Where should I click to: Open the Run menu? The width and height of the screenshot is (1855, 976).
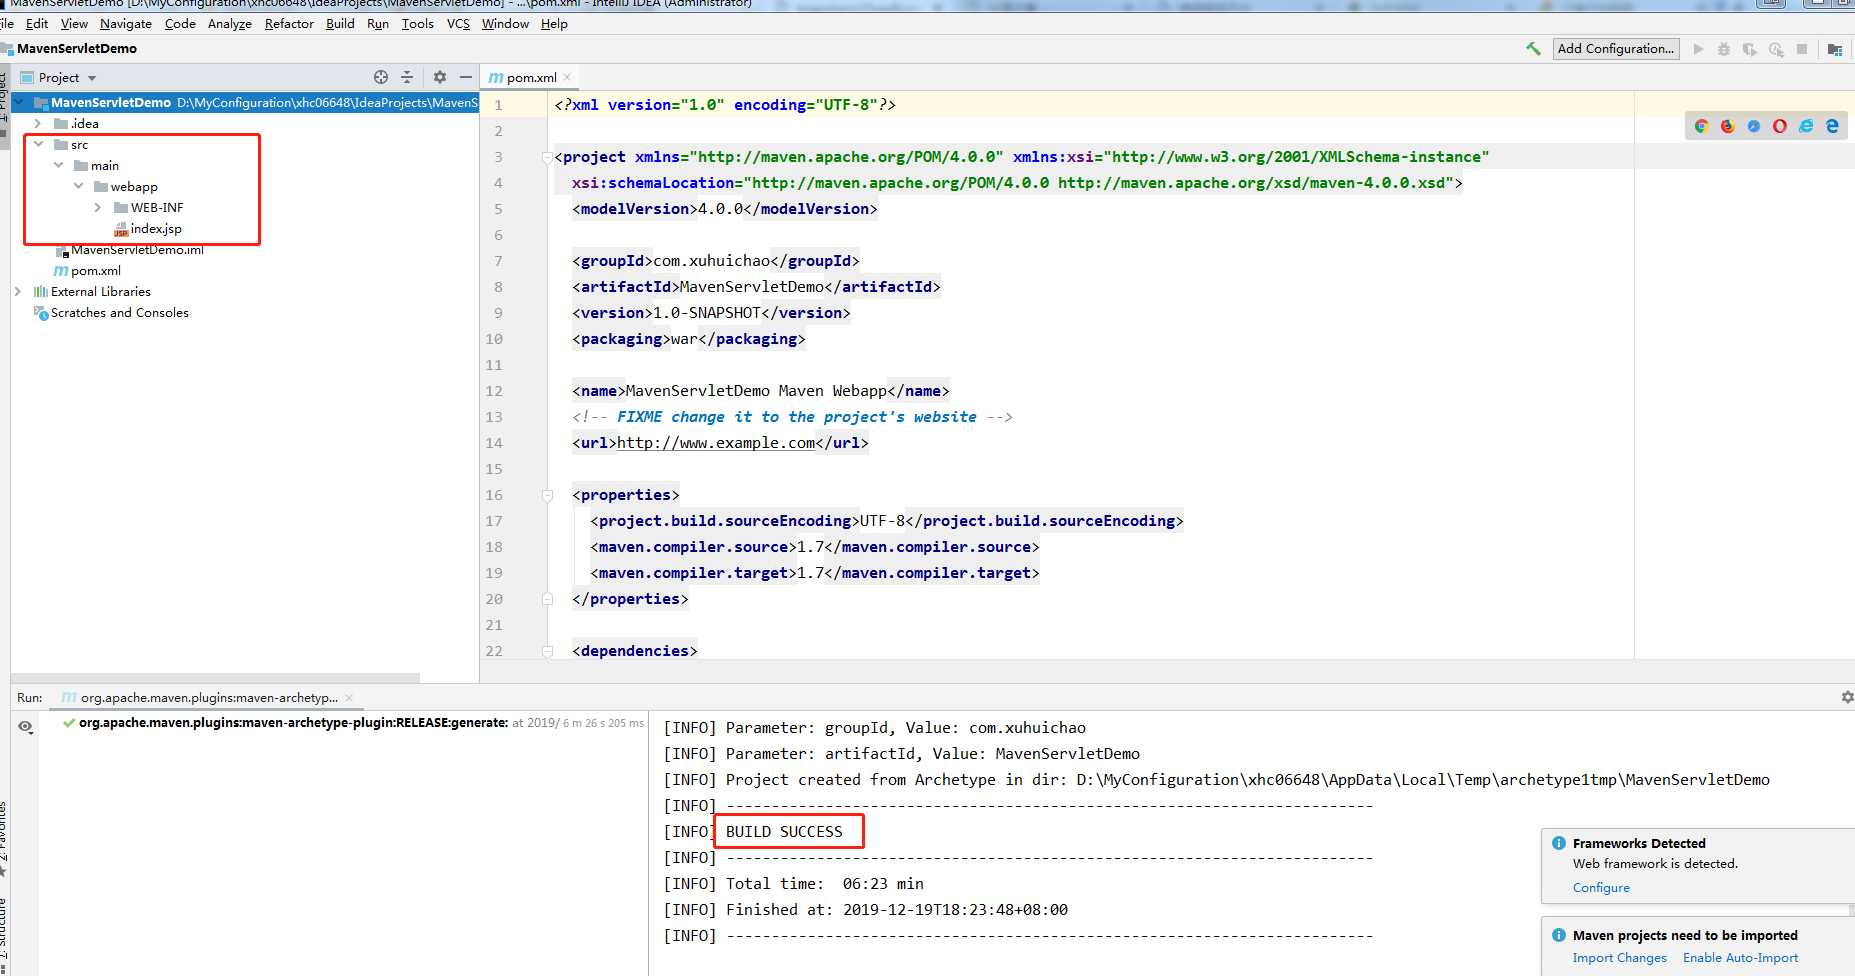click(378, 24)
